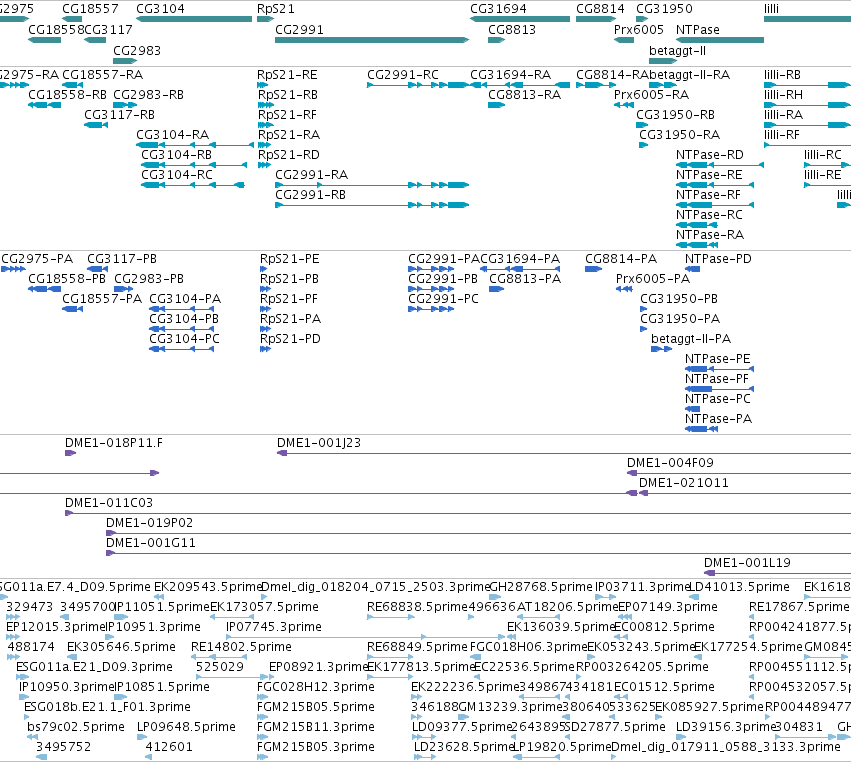The width and height of the screenshot is (851, 762).
Task: Open the CG18558 gene feature
Action: tap(45, 40)
